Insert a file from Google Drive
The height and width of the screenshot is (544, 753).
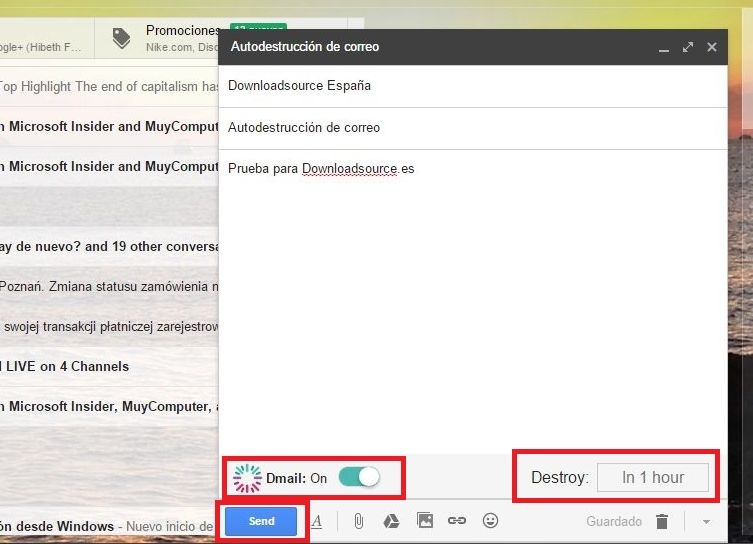(391, 521)
